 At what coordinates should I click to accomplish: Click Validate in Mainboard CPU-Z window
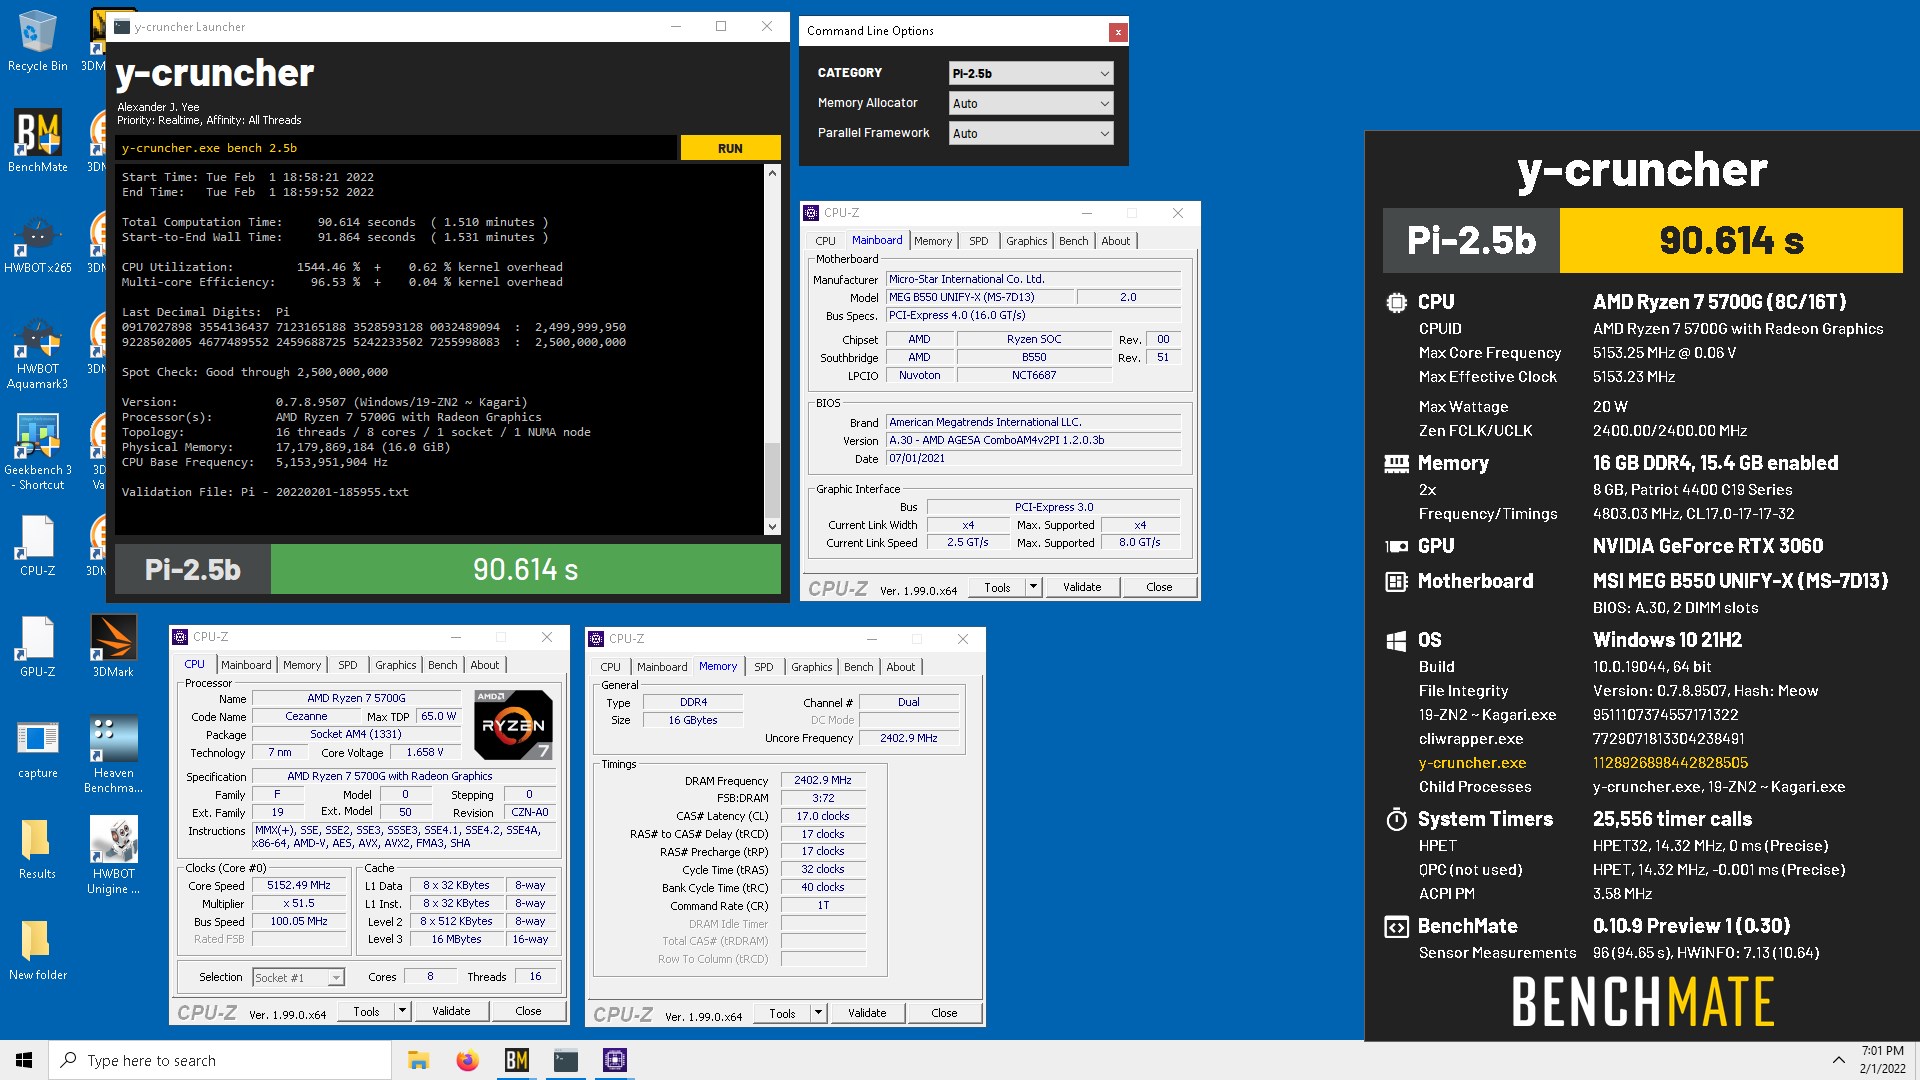(1082, 587)
